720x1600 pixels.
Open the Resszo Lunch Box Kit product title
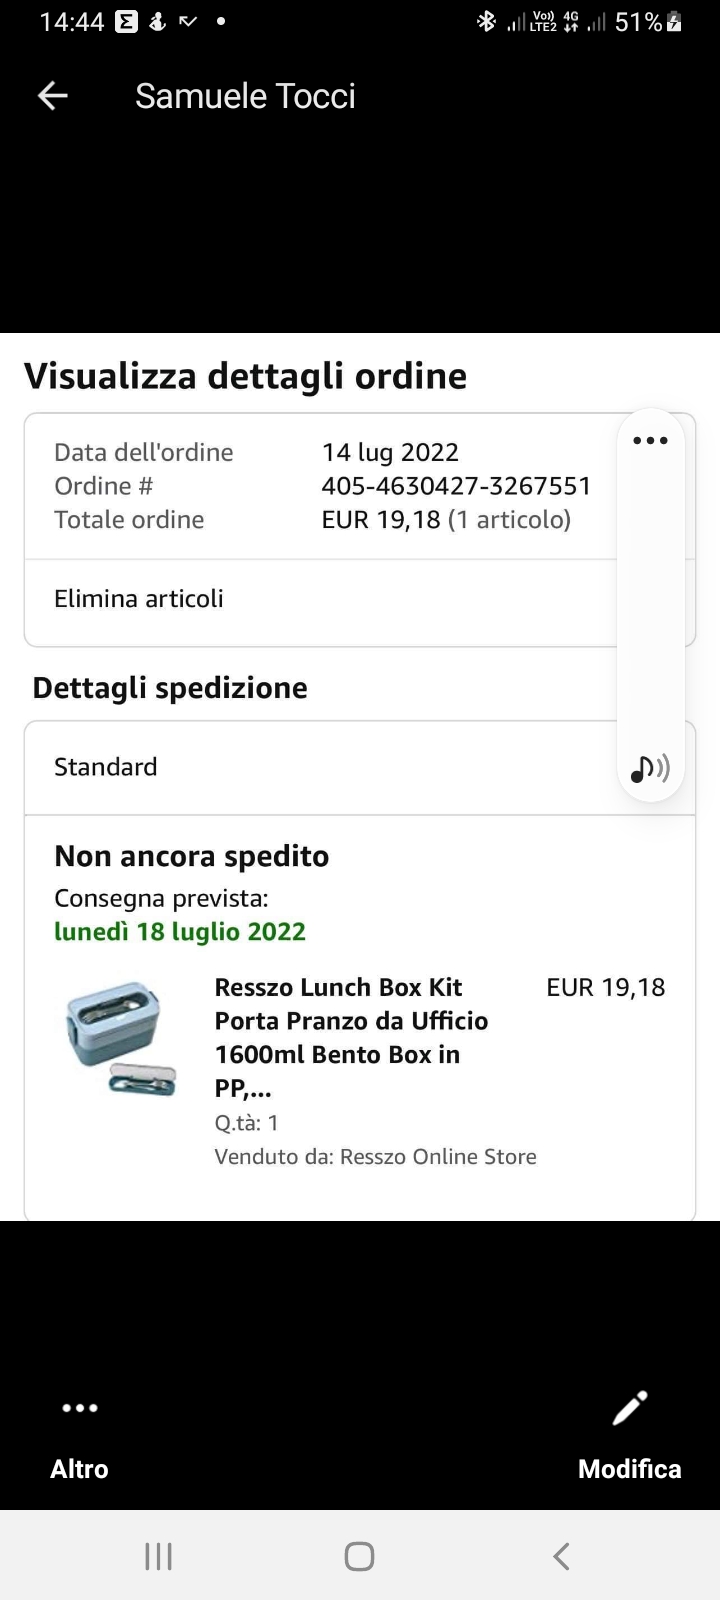pyautogui.click(x=351, y=1037)
